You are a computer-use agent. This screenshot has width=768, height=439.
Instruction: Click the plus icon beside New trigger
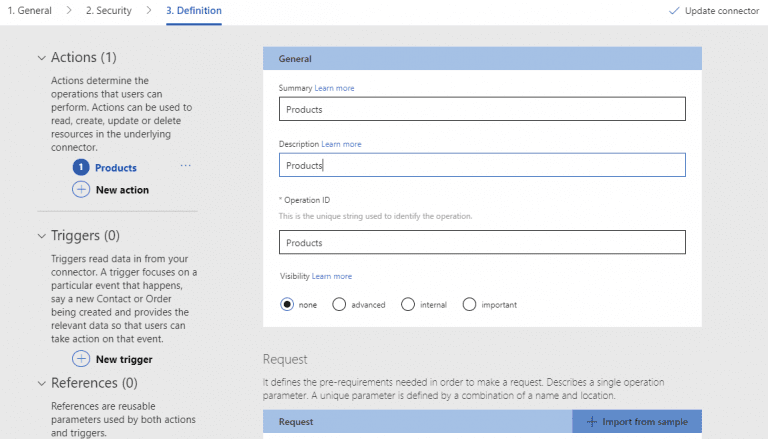pos(81,358)
